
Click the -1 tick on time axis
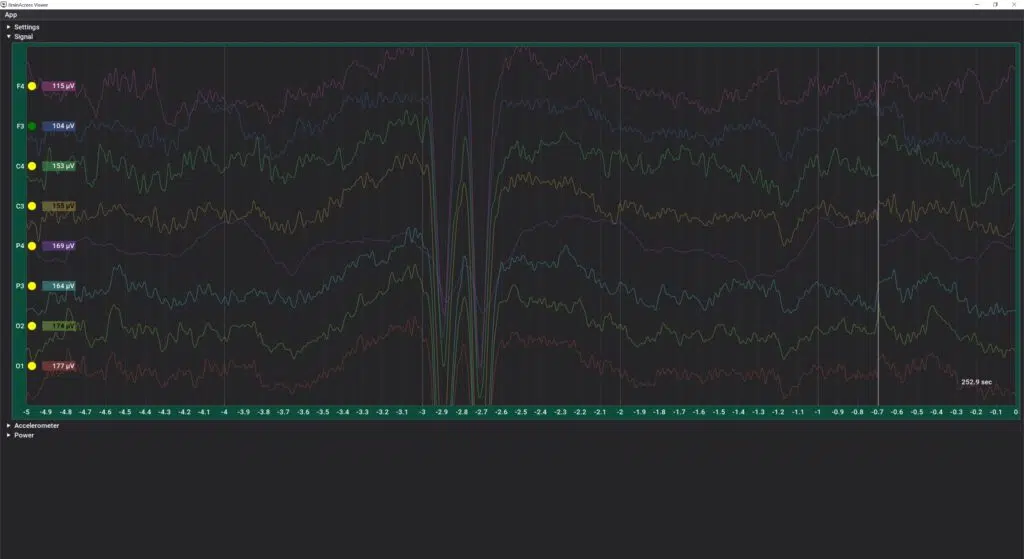tap(818, 412)
